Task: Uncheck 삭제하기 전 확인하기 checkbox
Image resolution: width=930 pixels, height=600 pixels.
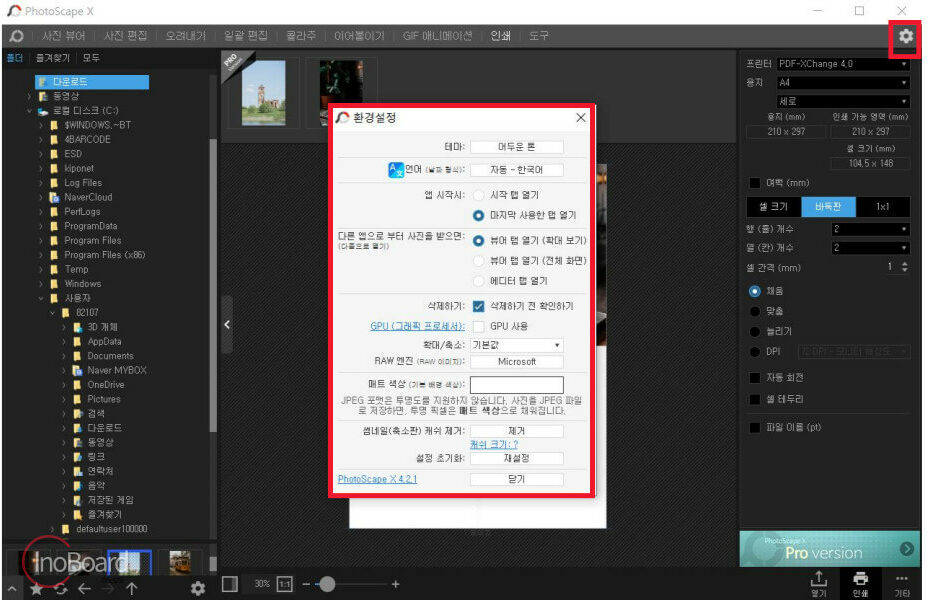Action: point(479,306)
